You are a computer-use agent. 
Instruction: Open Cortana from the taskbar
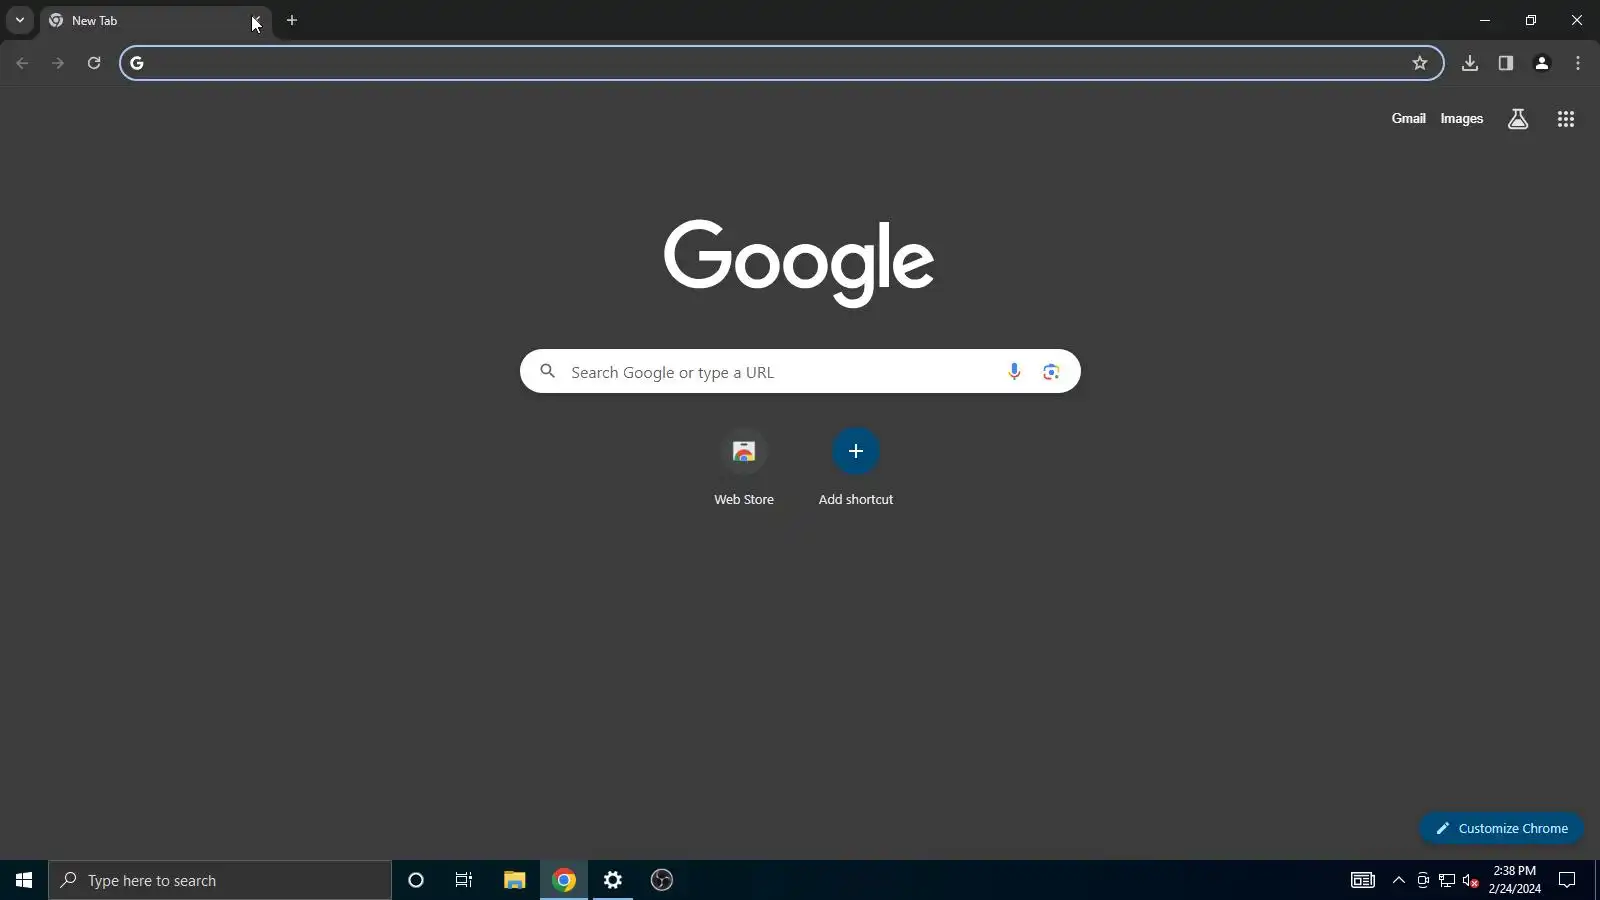[x=416, y=880]
